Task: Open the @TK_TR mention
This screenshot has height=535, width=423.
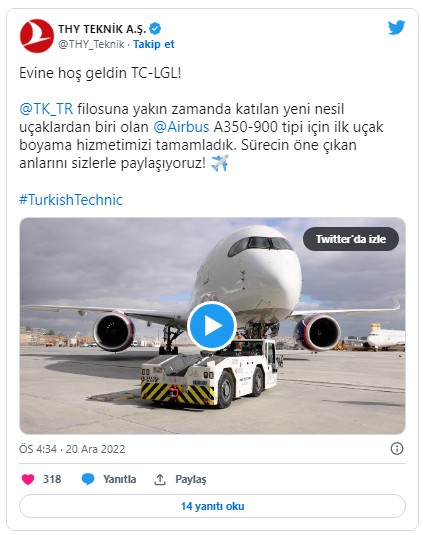Action: pyautogui.click(x=46, y=109)
